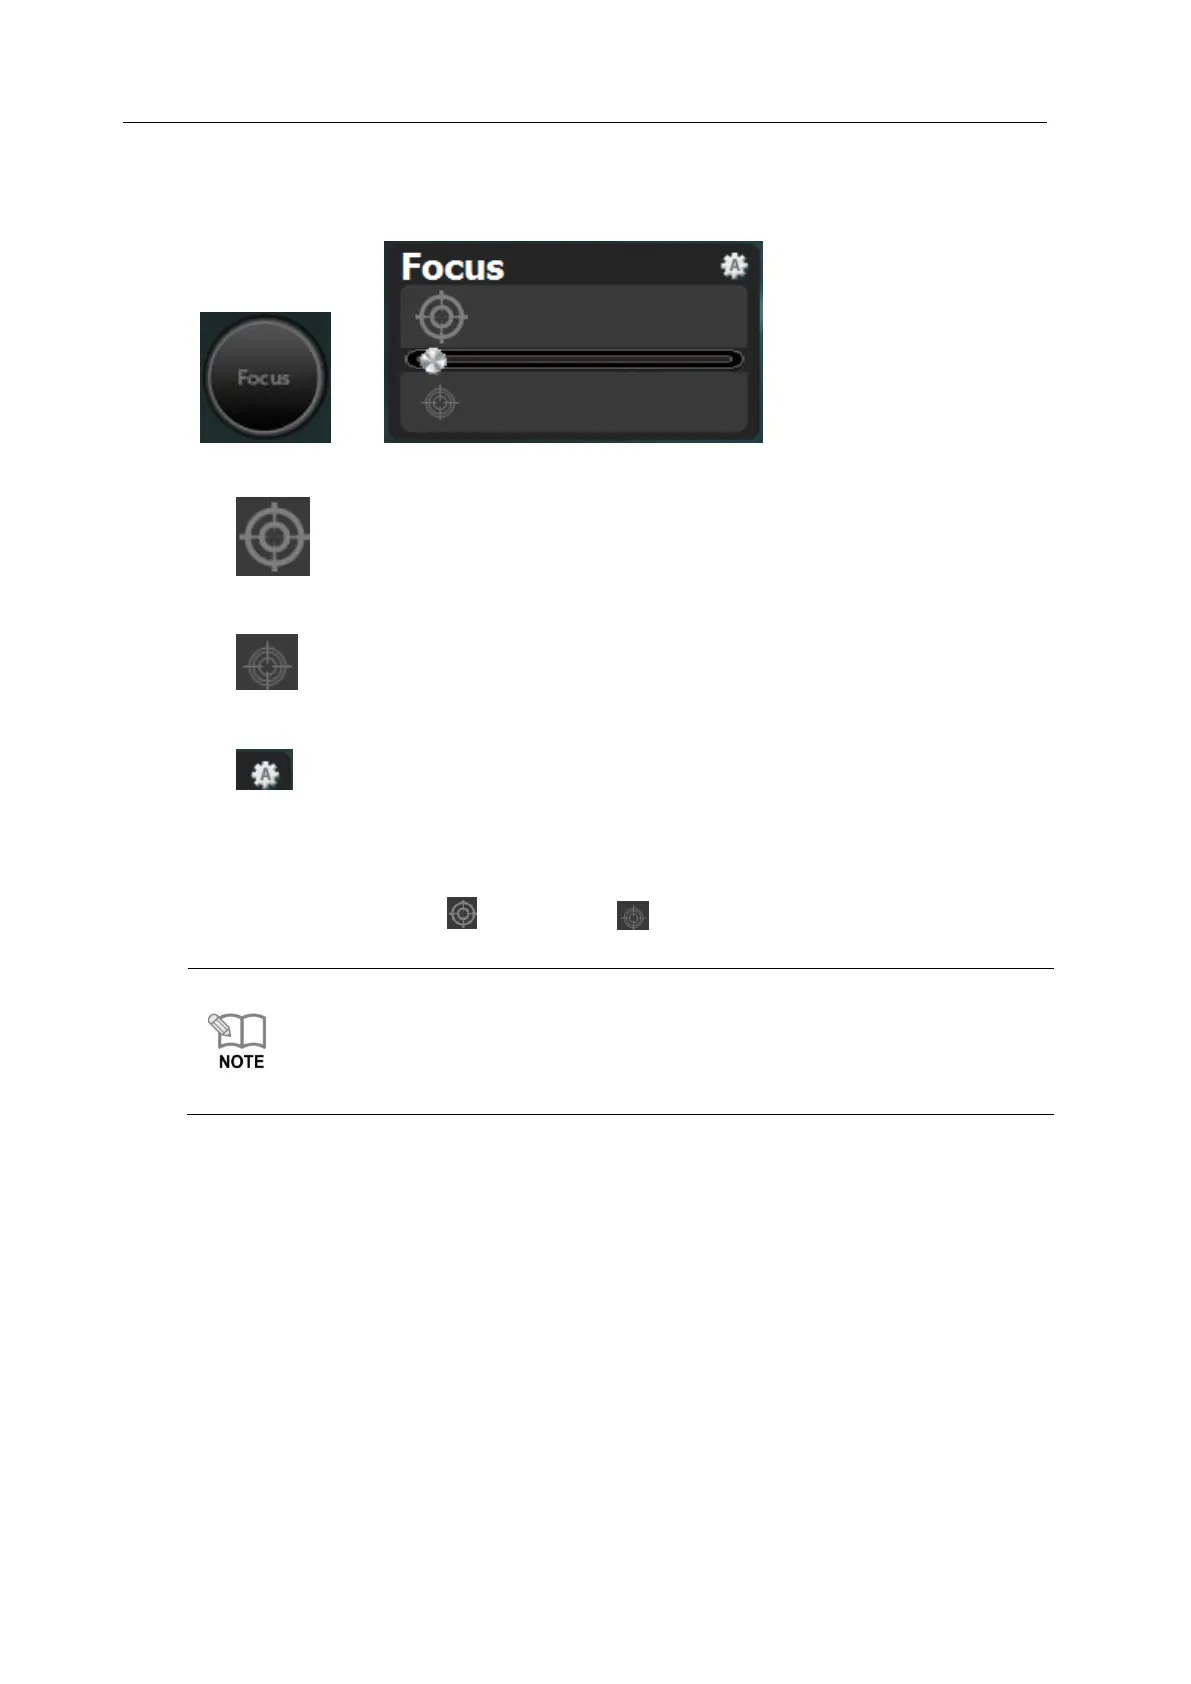Click the Focus slider knob

click(x=431, y=360)
